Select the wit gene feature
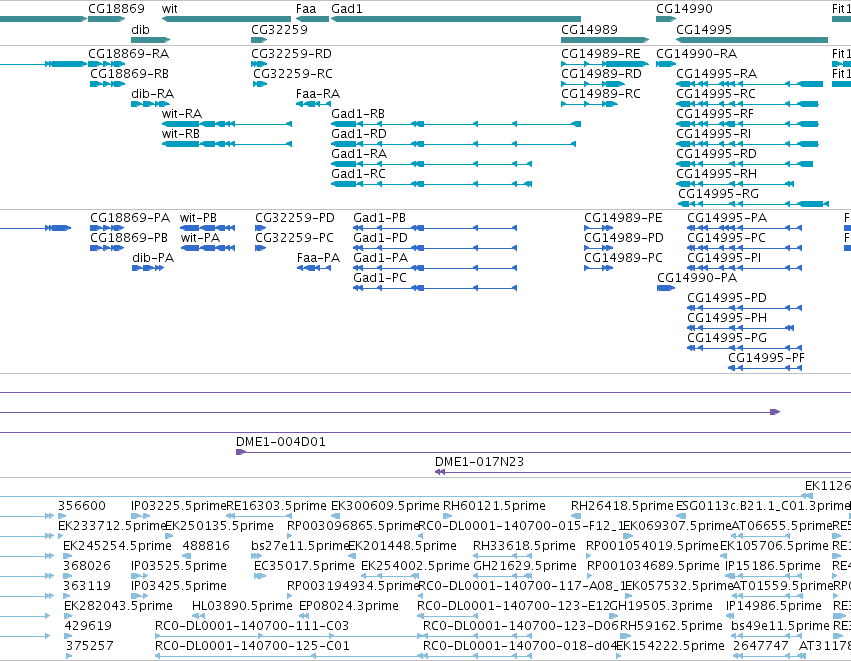 [226, 19]
